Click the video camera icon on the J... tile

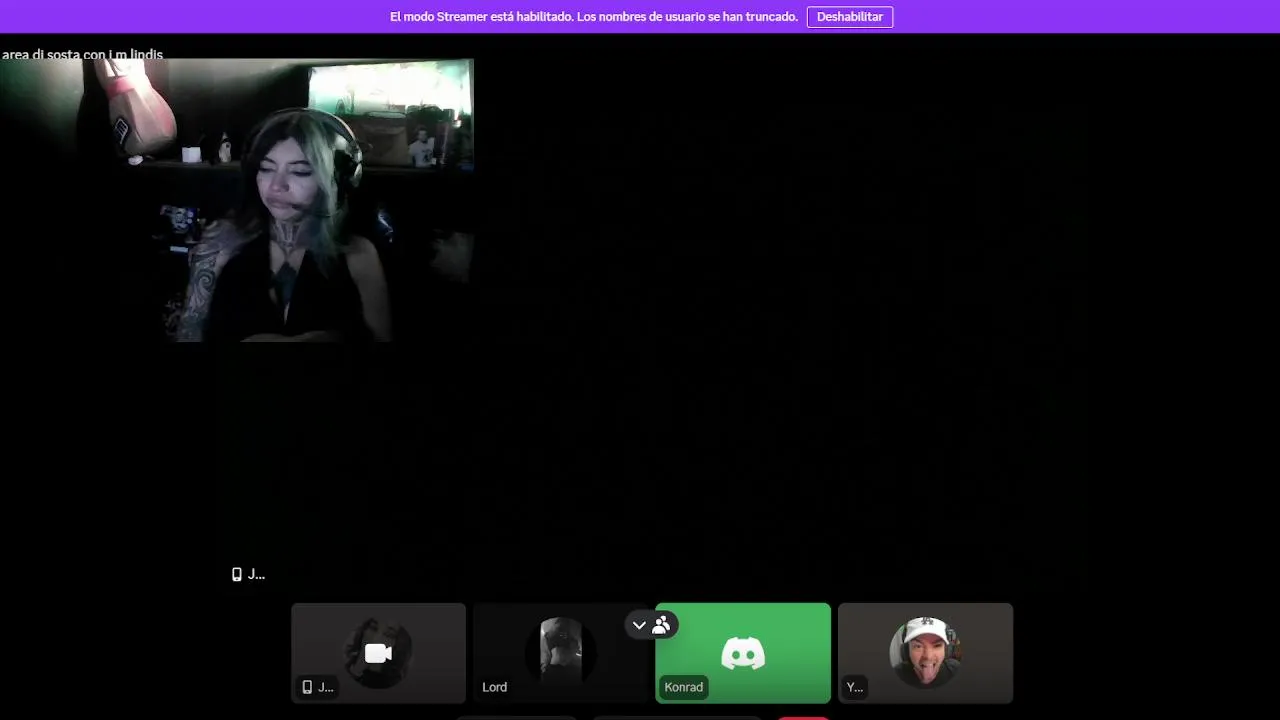(x=378, y=653)
